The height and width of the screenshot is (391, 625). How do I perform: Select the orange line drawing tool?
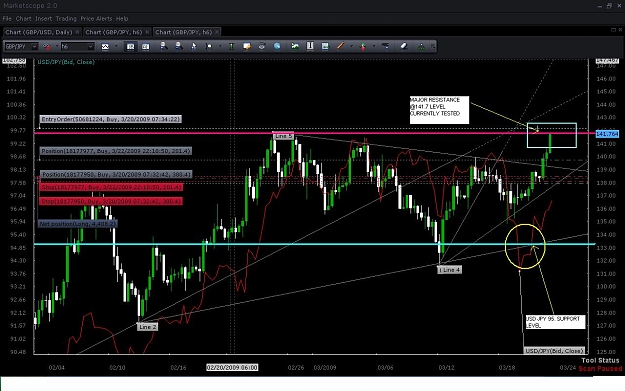[340, 46]
